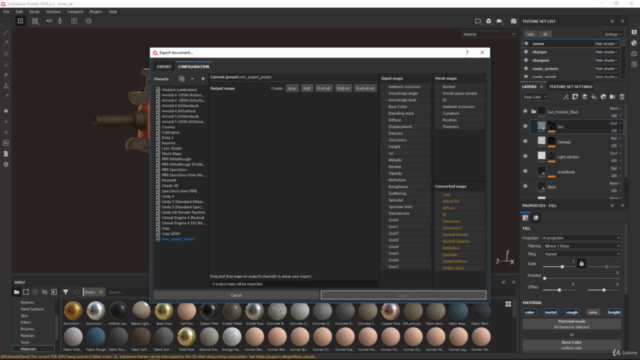
Task: Open the Tiling Repeat dropdown
Action: click(581, 254)
